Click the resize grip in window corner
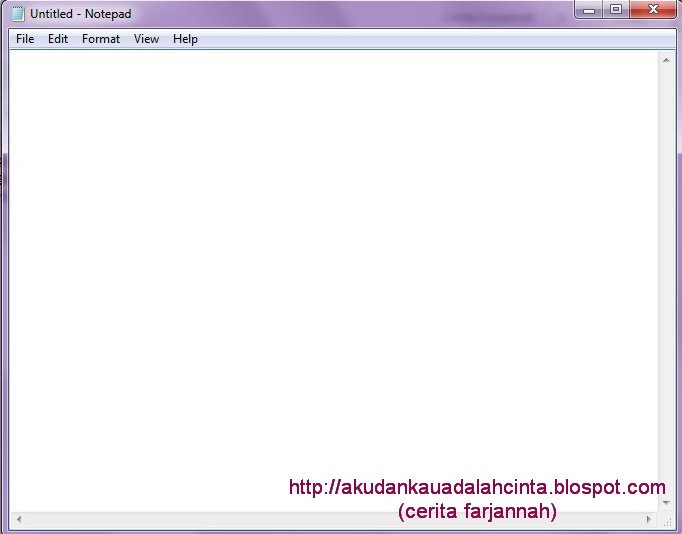 point(667,520)
